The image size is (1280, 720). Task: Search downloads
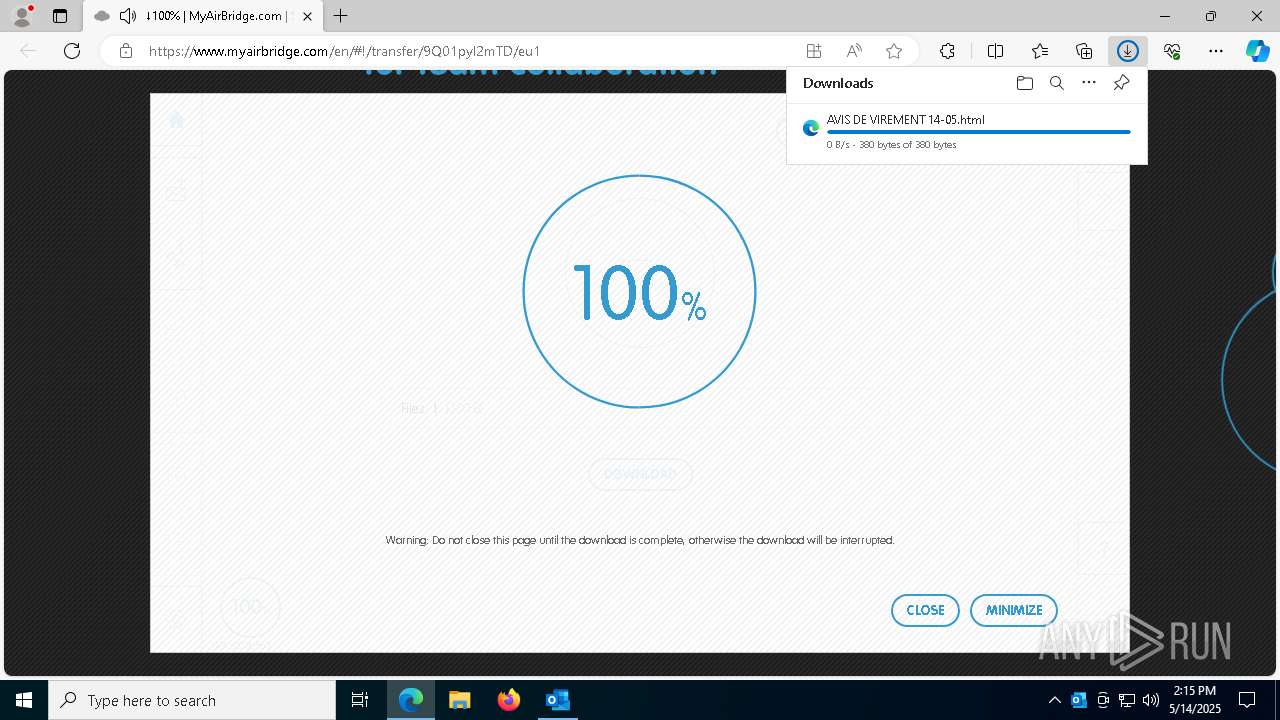point(1057,83)
